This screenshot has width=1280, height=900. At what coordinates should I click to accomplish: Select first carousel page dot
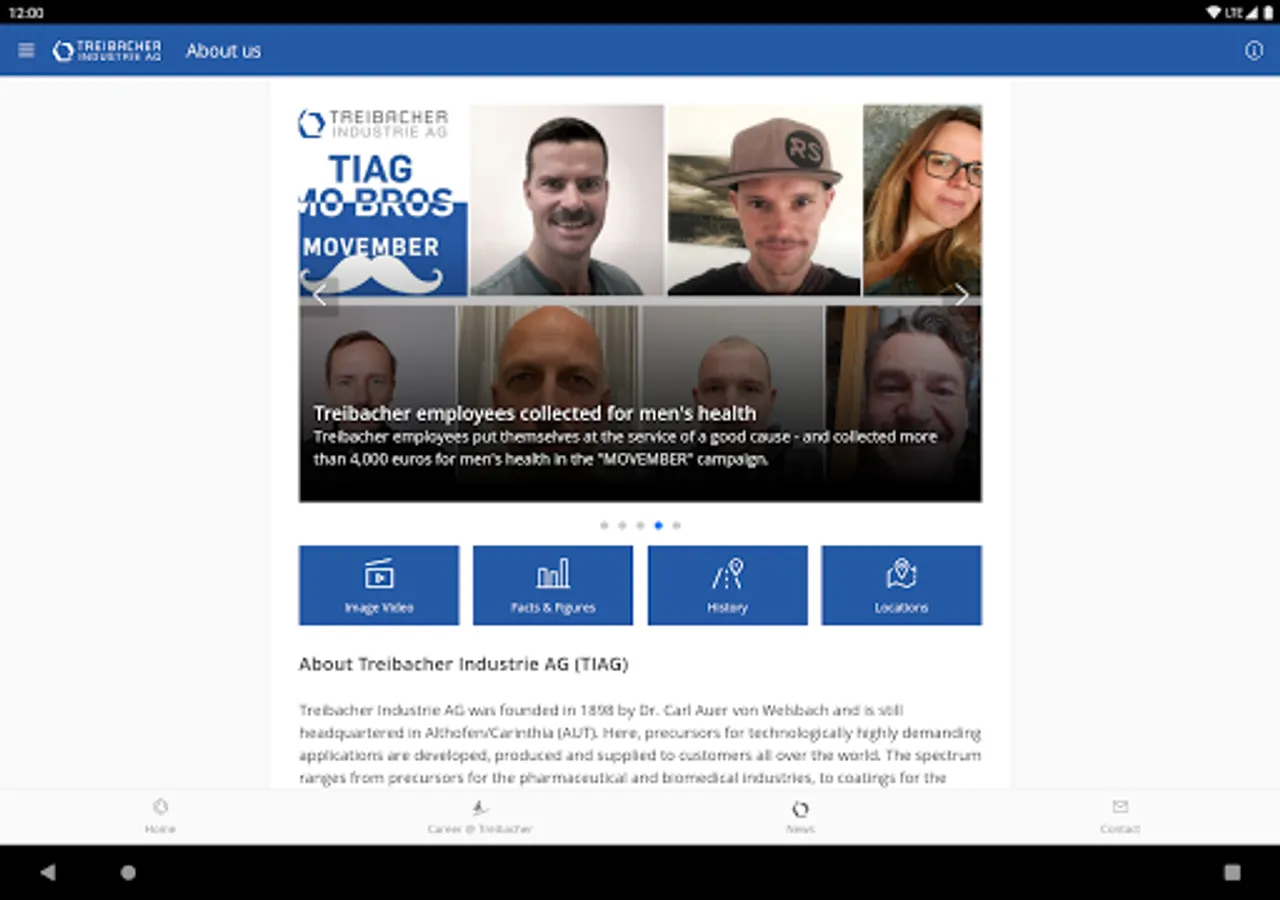(604, 525)
